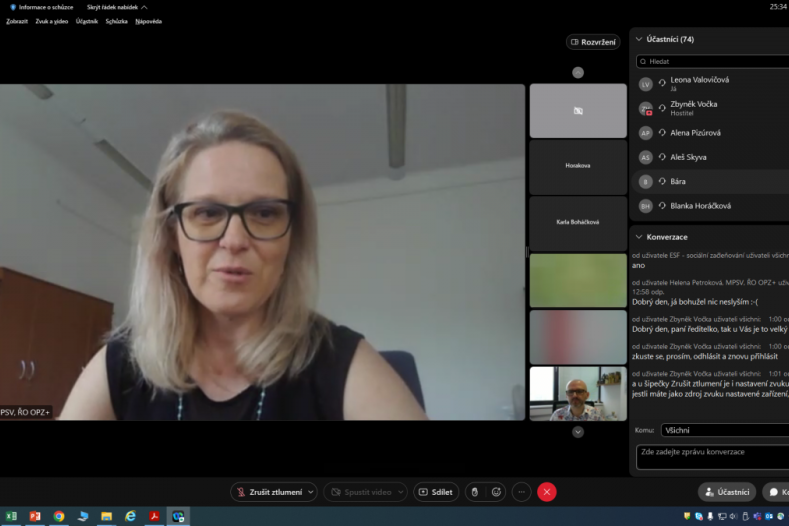Click the BH avatar for Blanka Horáčková
Viewport: 789px width, 526px height.
click(645, 205)
